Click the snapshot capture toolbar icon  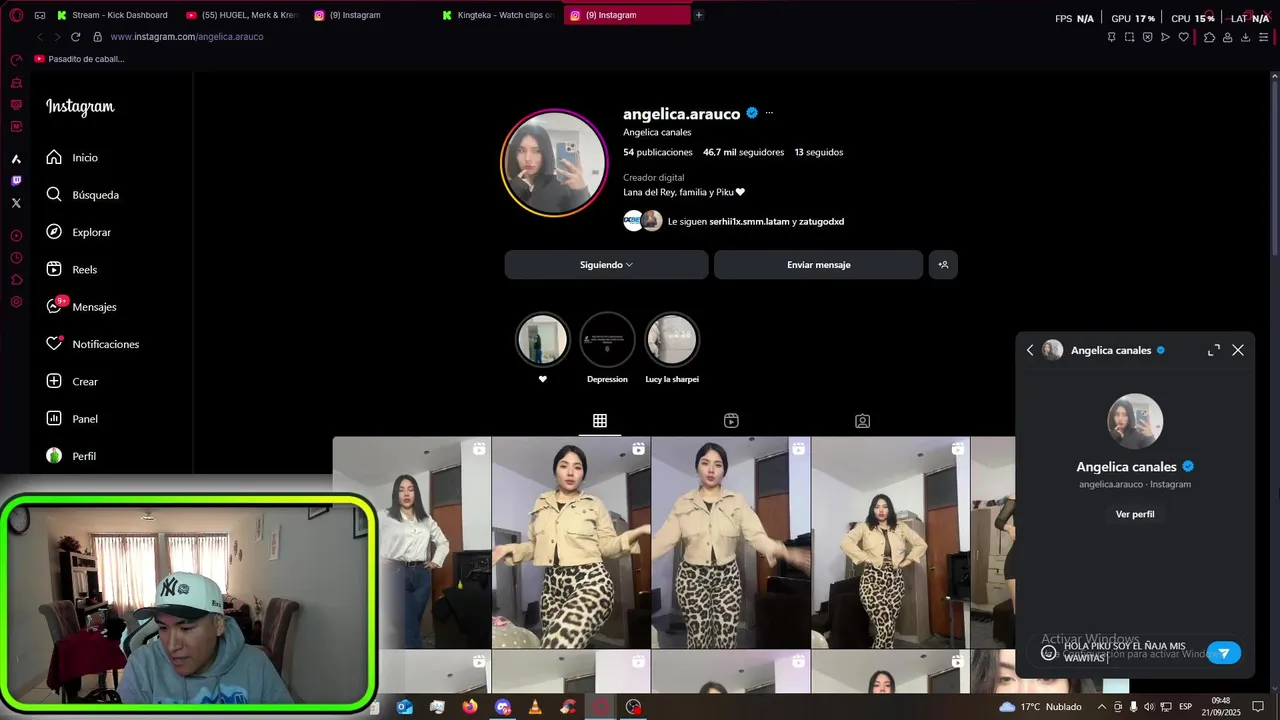[1129, 37]
